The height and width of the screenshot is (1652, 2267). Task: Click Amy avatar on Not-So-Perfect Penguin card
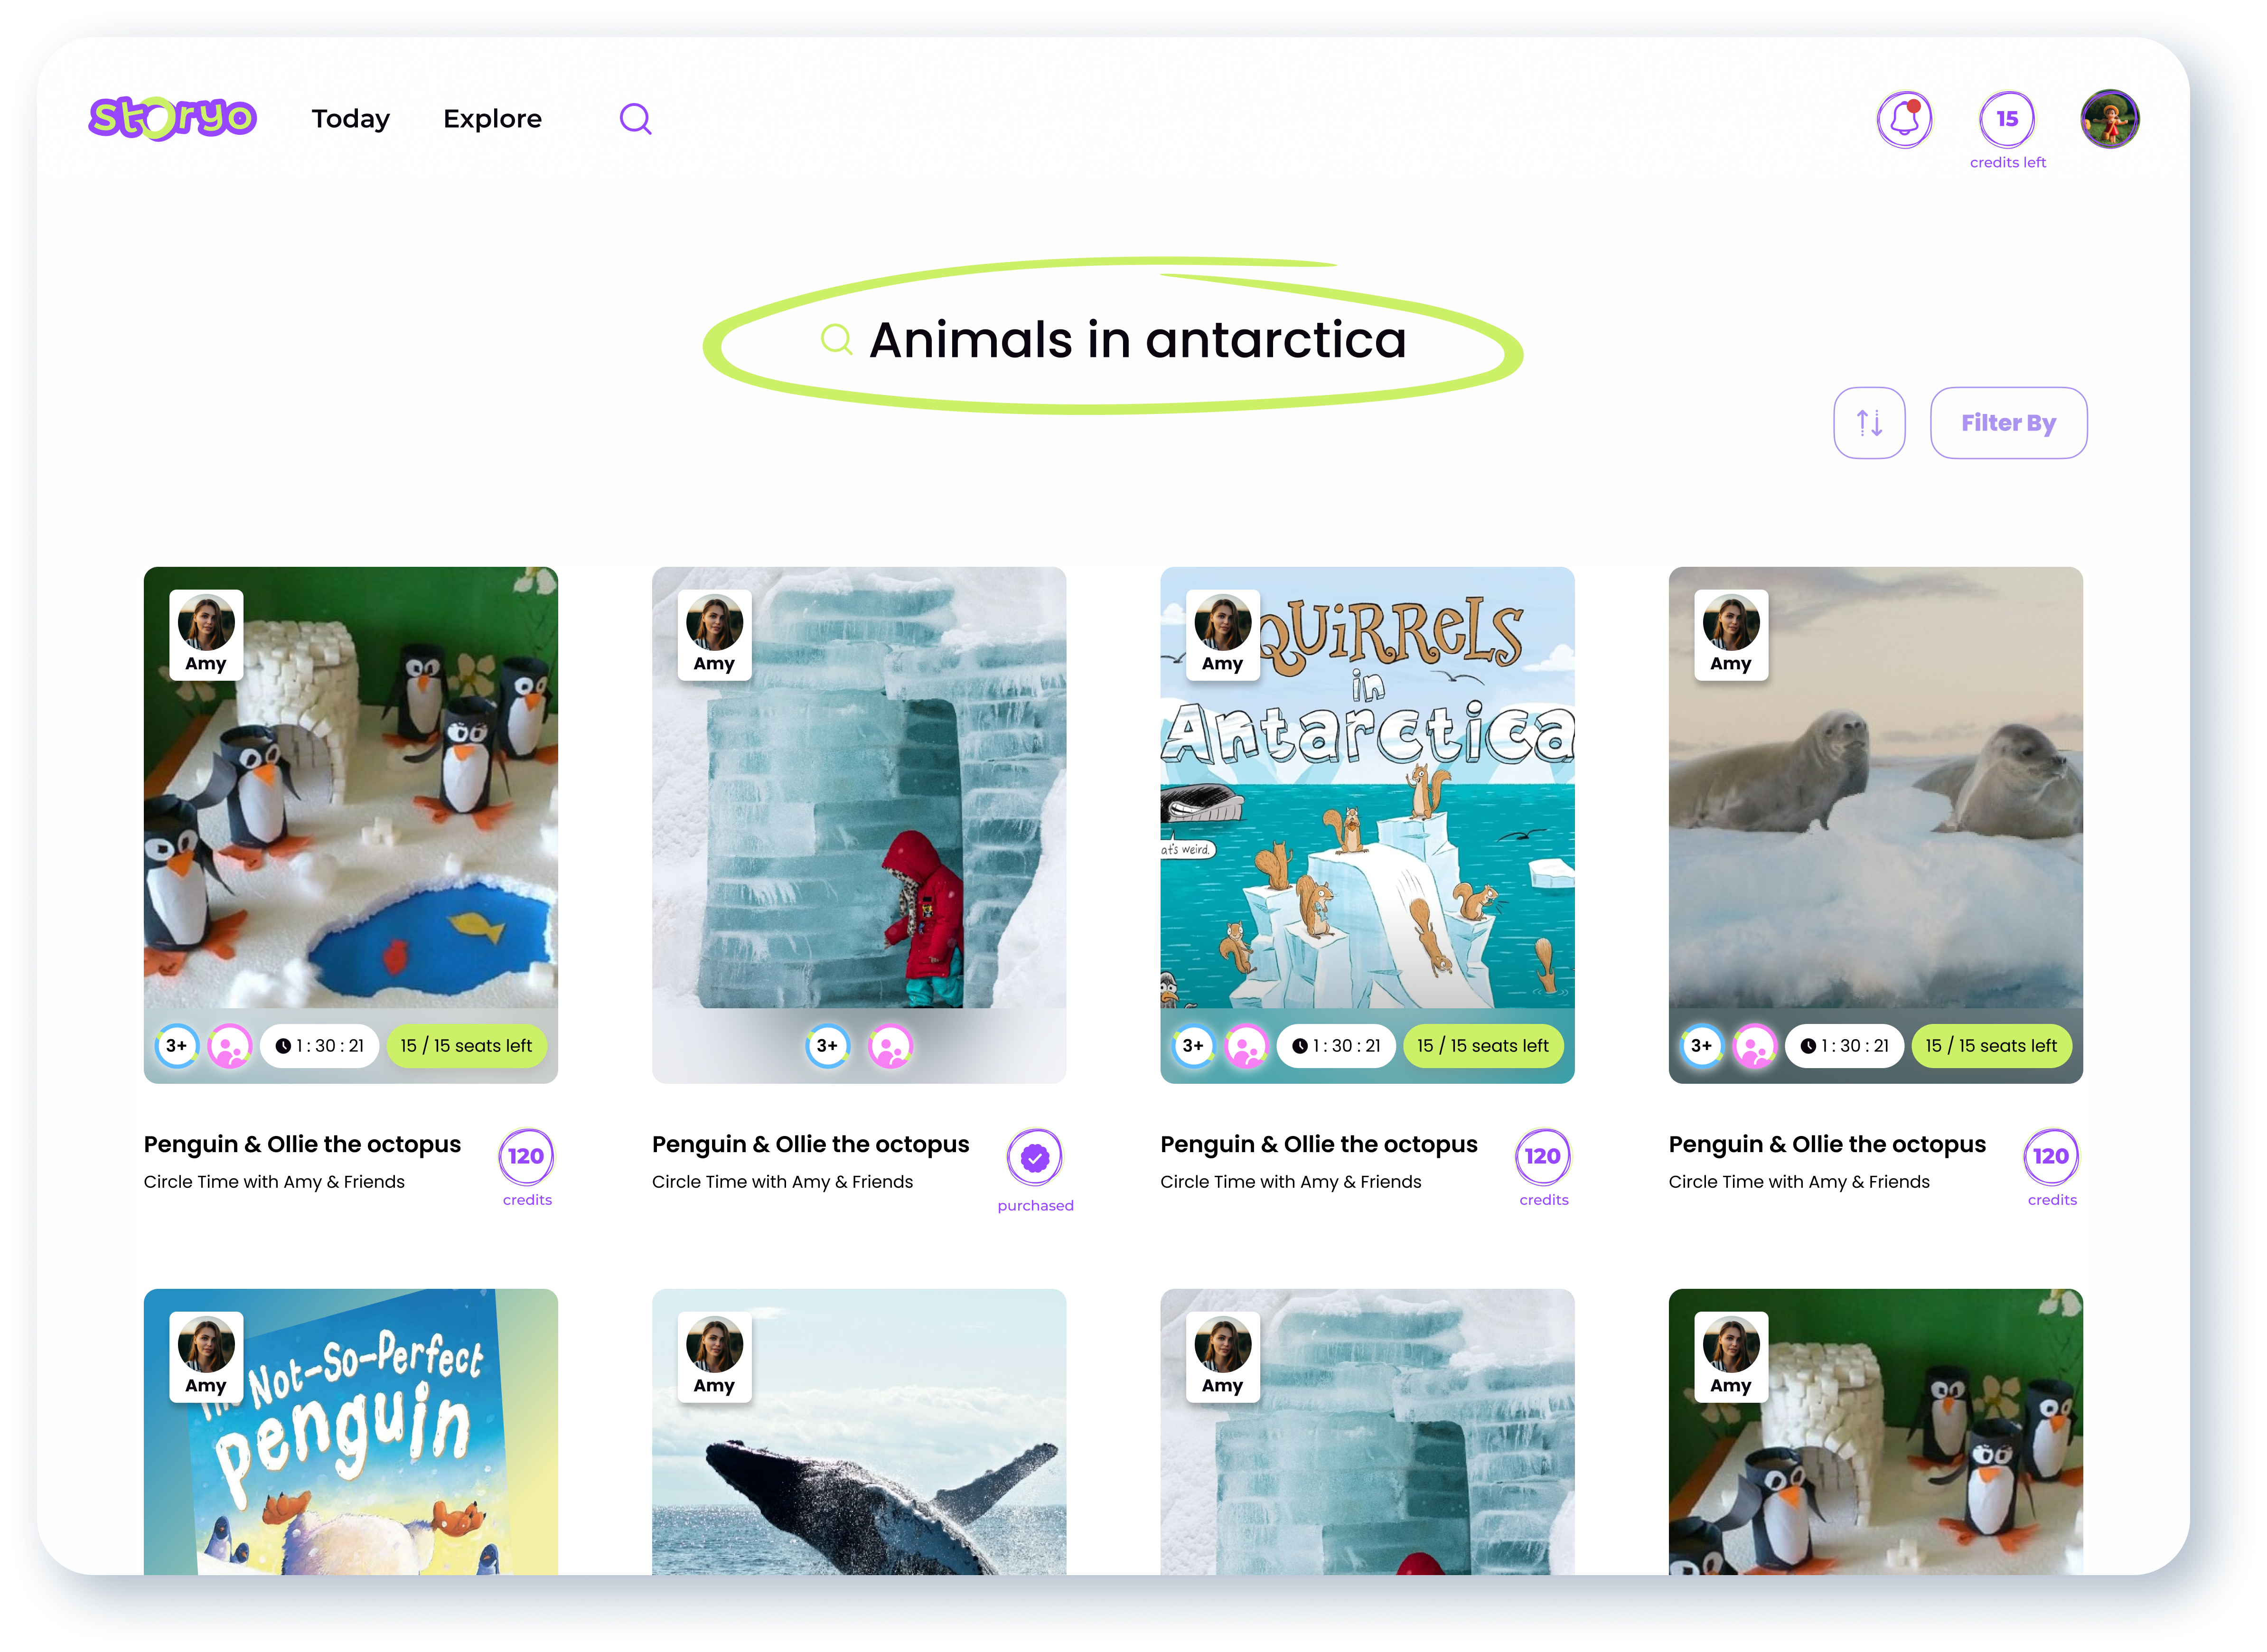click(206, 1357)
